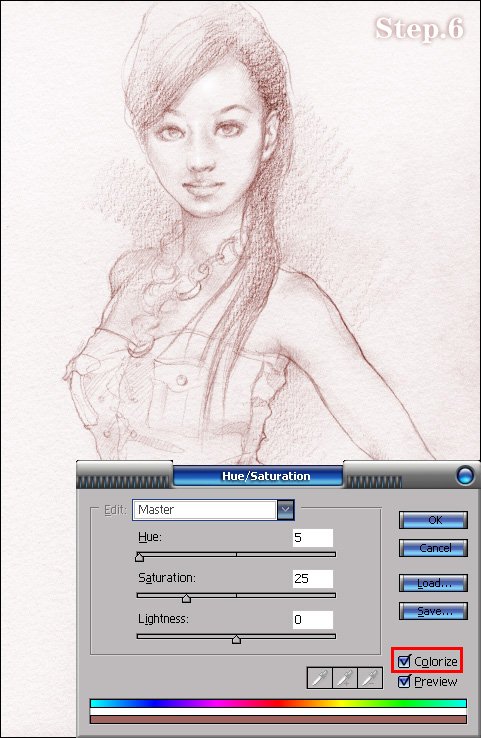Click the round blue orb in title bar
The image size is (481, 738).
point(465,475)
